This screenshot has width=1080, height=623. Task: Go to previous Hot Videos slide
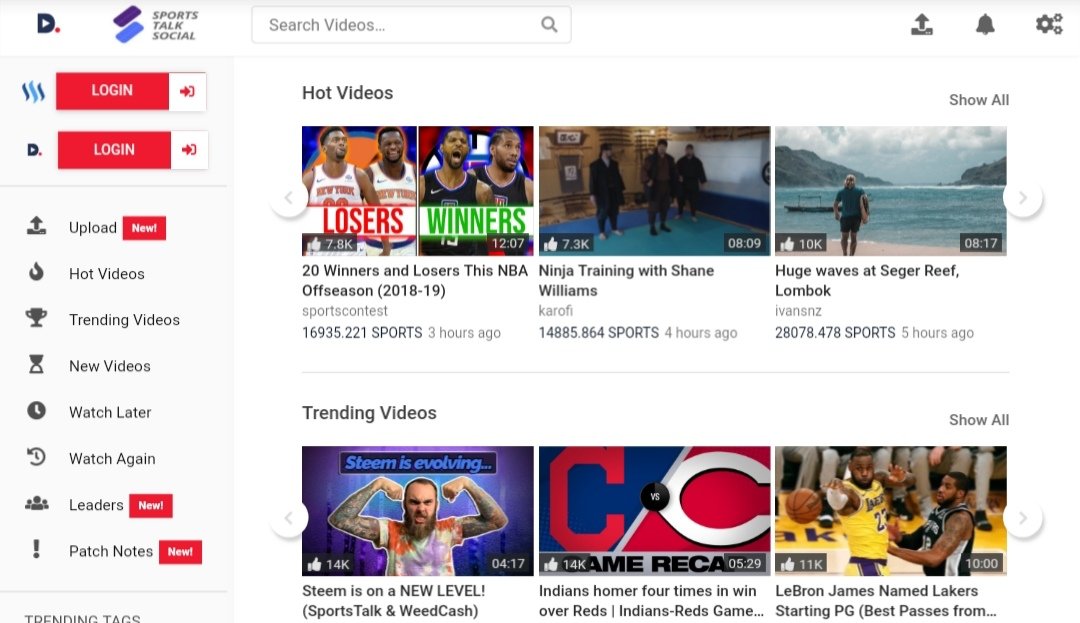[x=289, y=198]
